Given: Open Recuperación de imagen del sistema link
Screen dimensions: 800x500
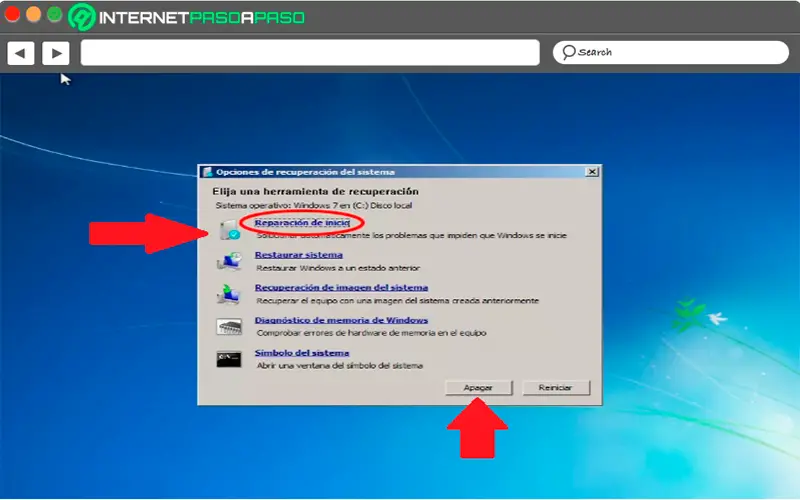Looking at the screenshot, I should 341,287.
